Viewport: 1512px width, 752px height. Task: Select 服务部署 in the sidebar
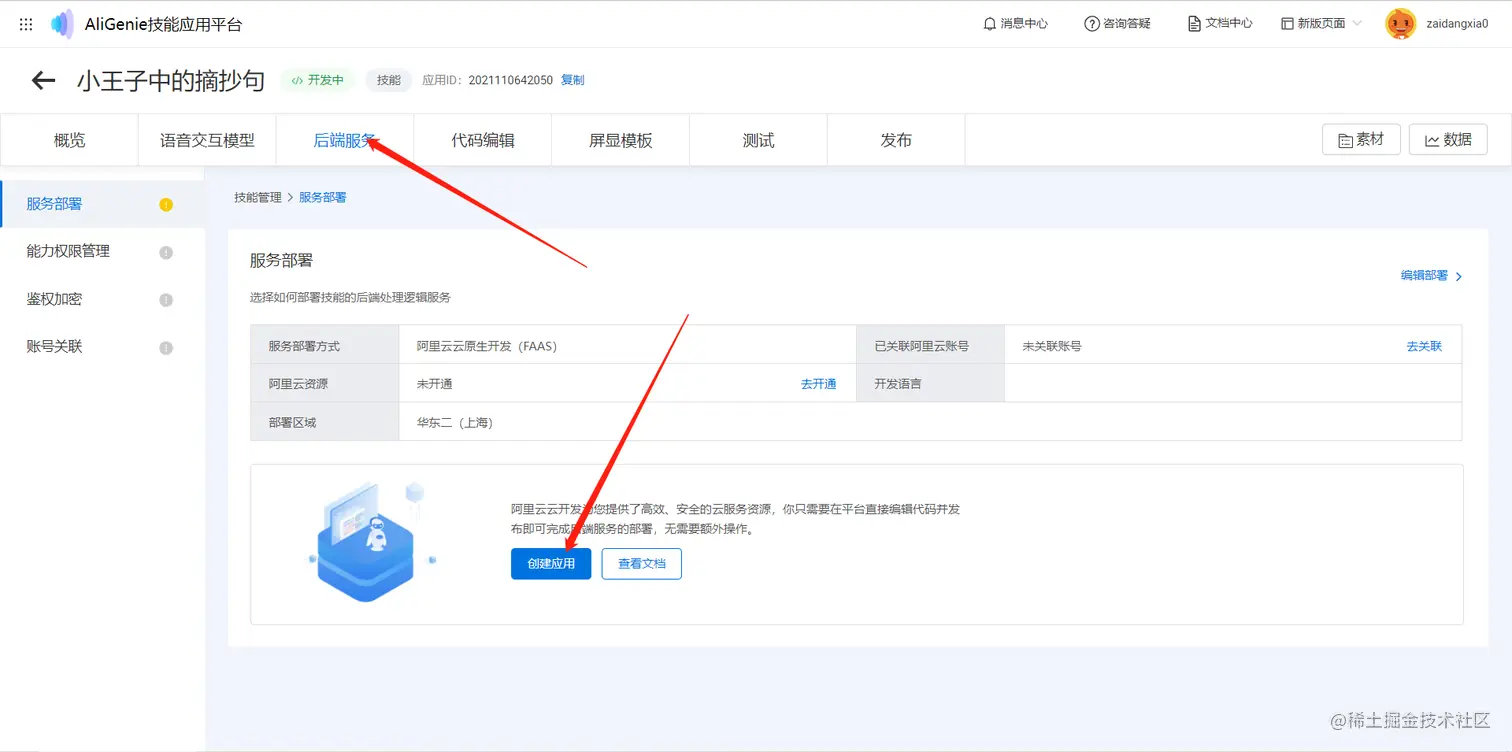tap(102, 204)
